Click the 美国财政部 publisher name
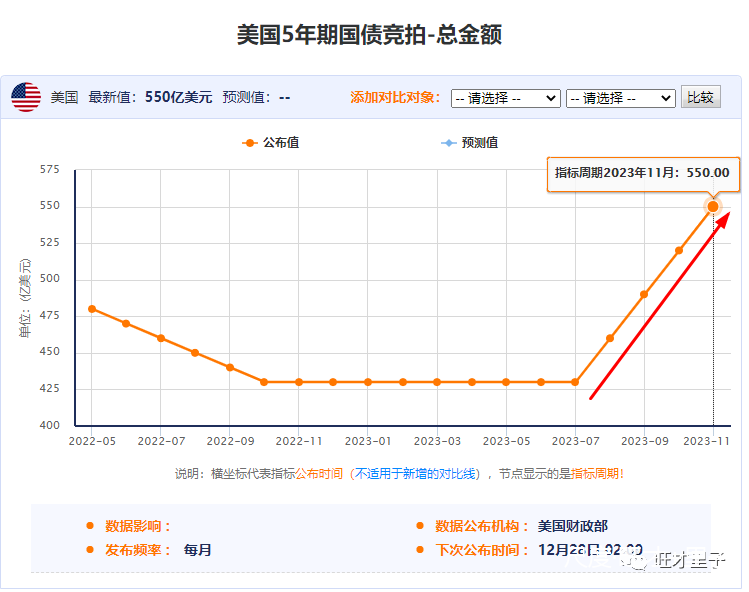 572,526
